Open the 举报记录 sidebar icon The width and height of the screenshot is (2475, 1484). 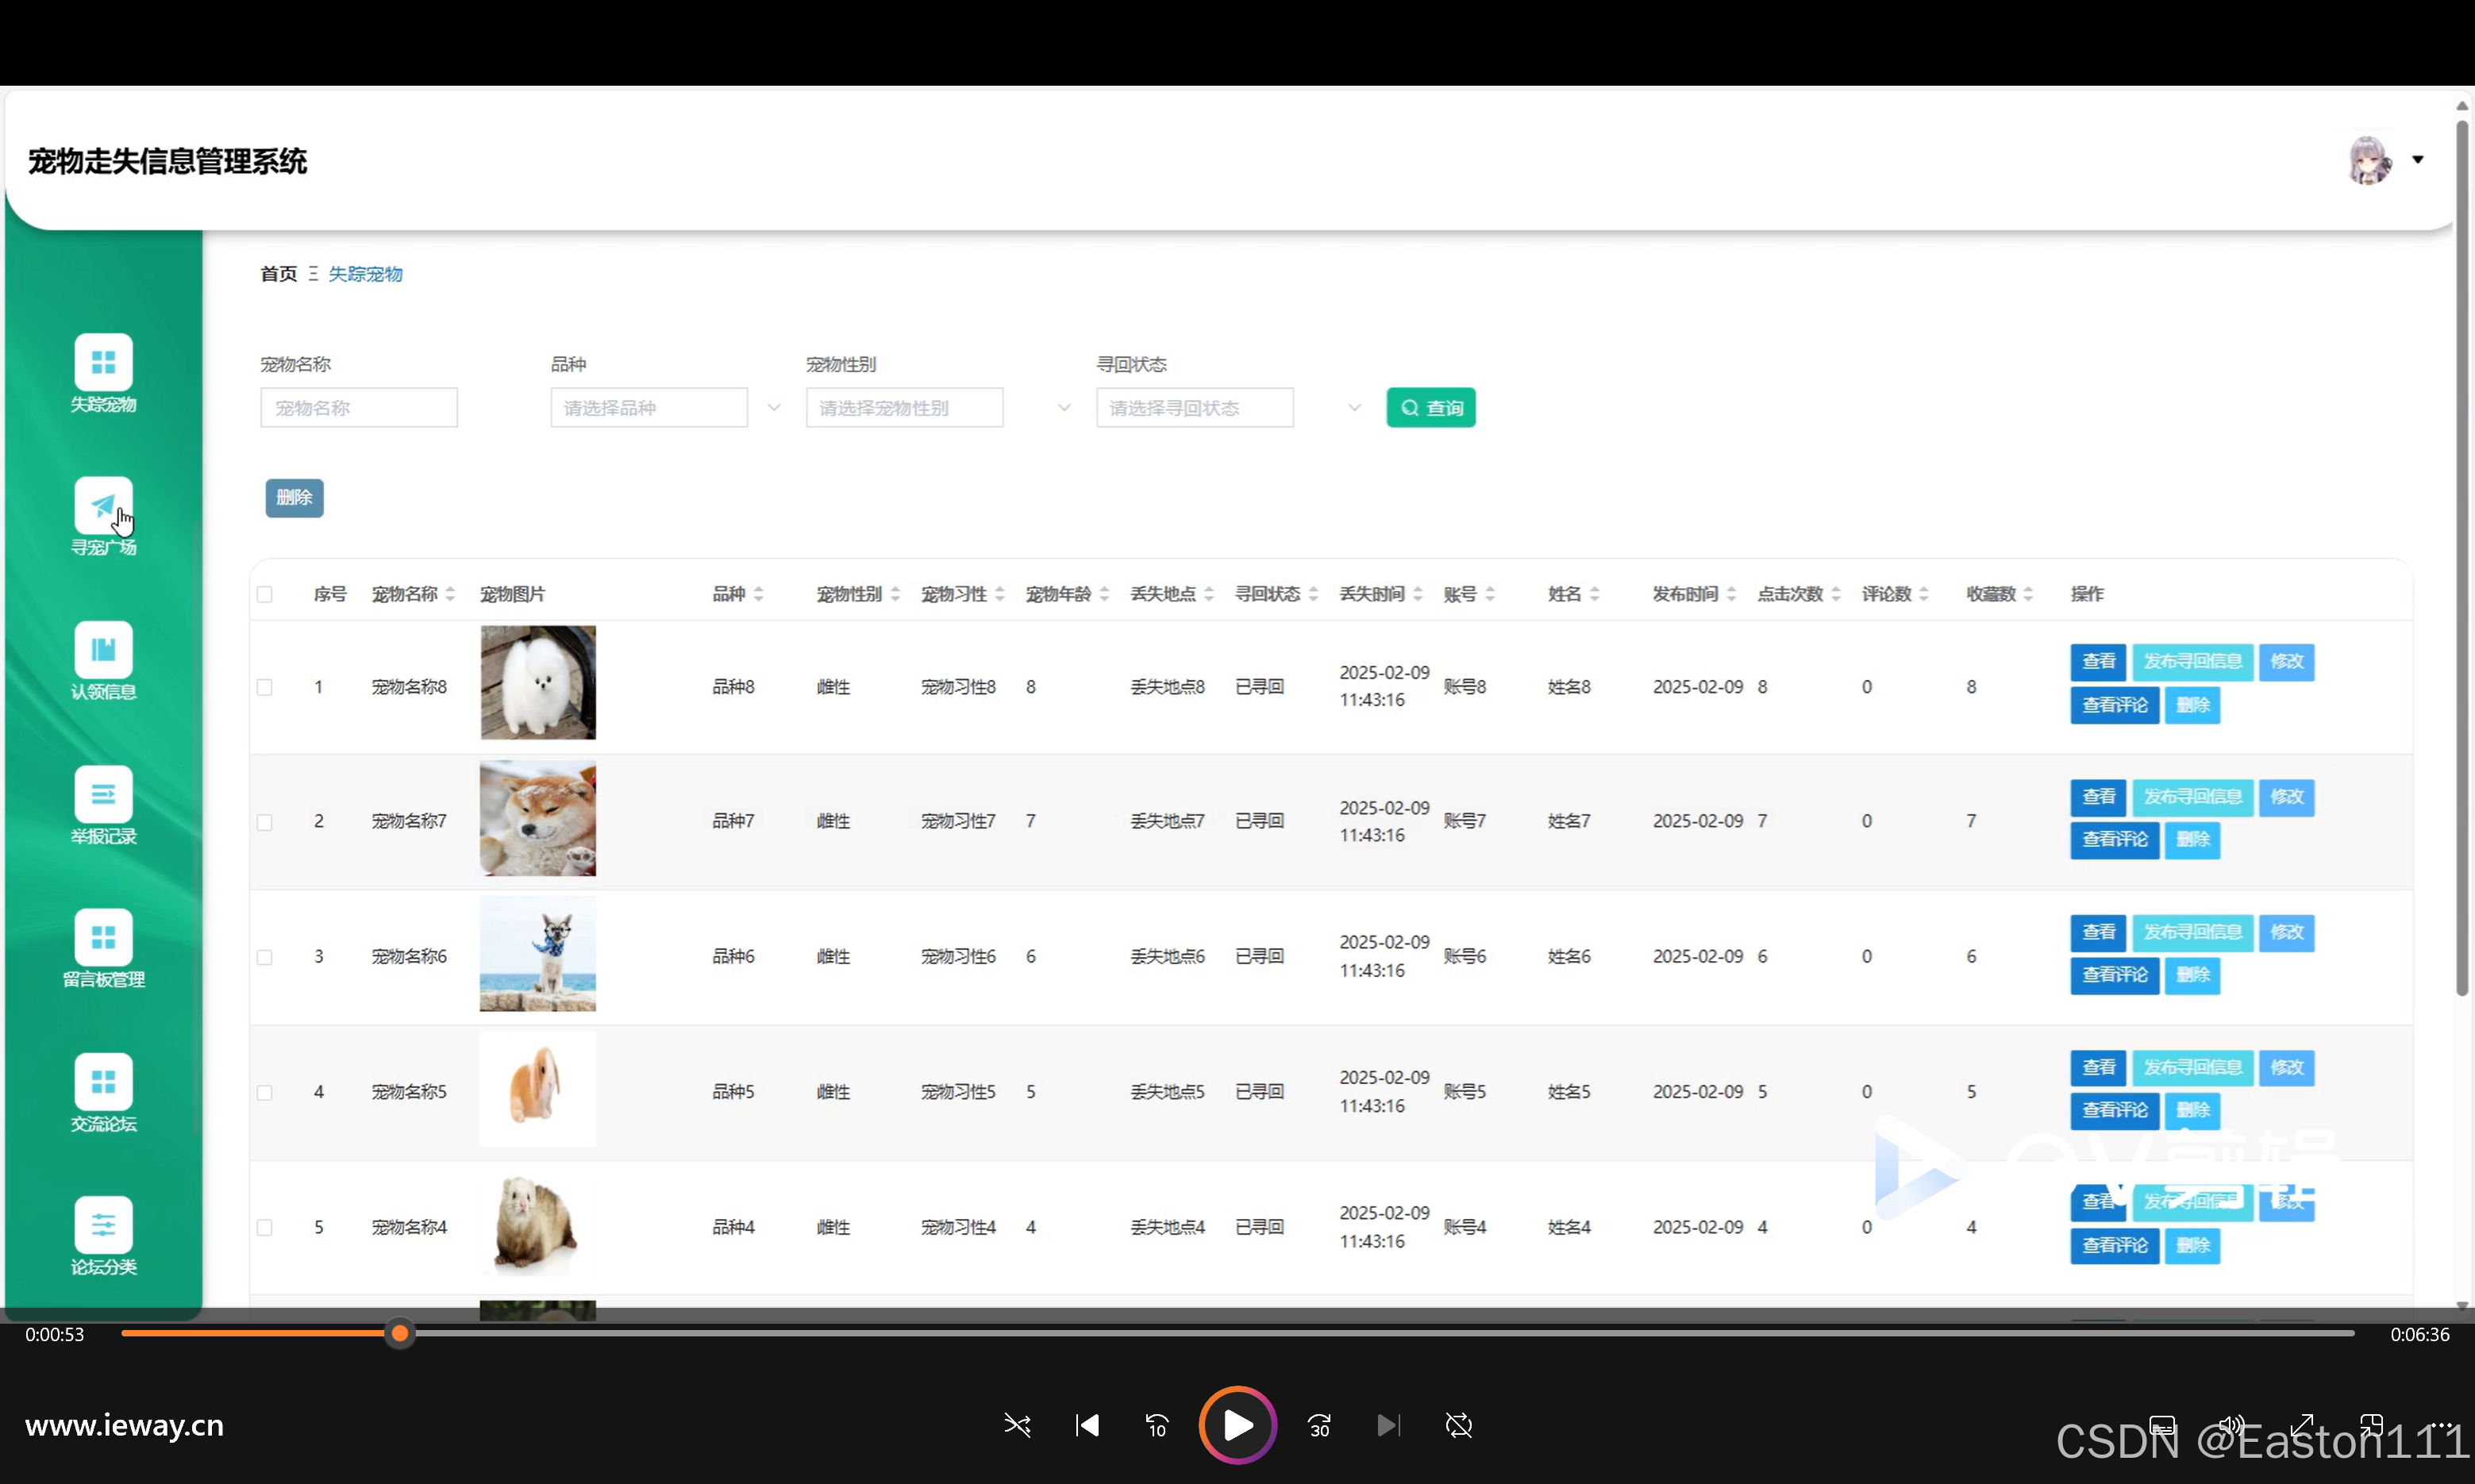pos(103,794)
